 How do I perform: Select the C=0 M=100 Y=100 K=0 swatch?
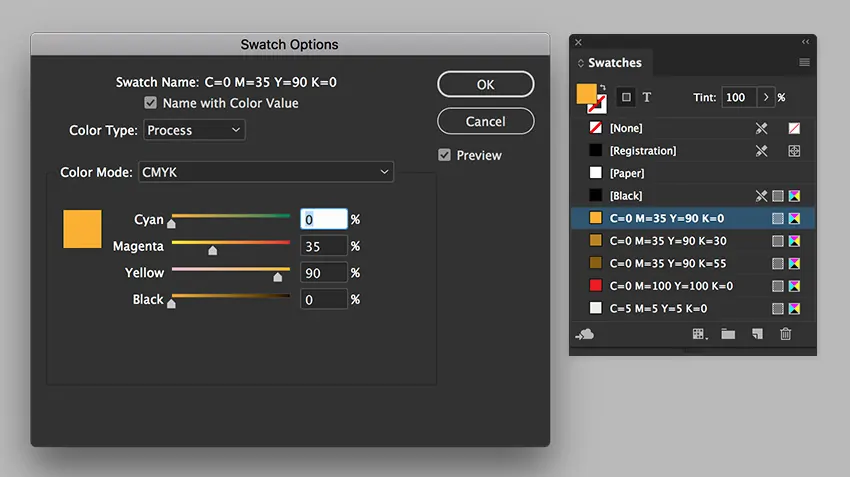pos(670,286)
